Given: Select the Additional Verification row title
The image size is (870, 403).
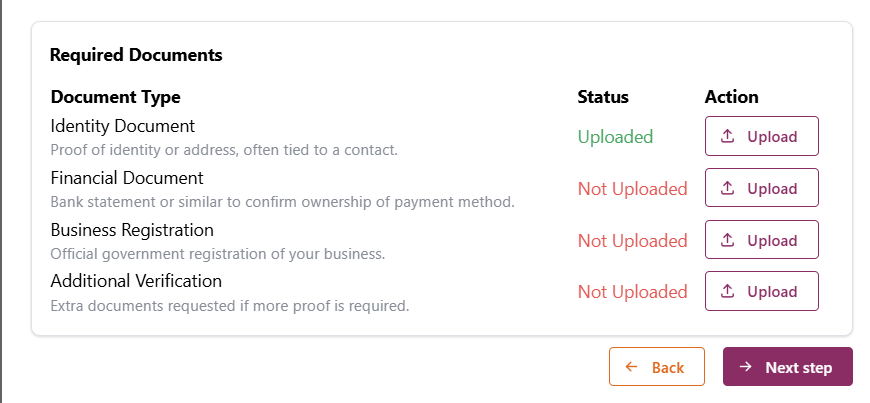Looking at the screenshot, I should [136, 281].
